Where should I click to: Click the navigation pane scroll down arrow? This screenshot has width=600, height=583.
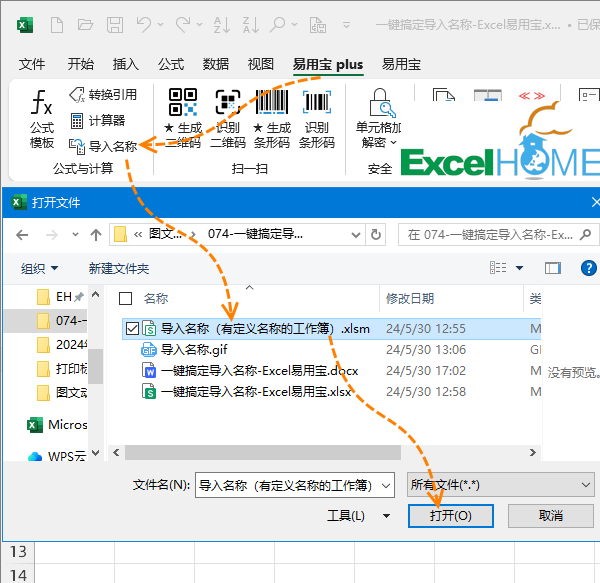coord(95,453)
